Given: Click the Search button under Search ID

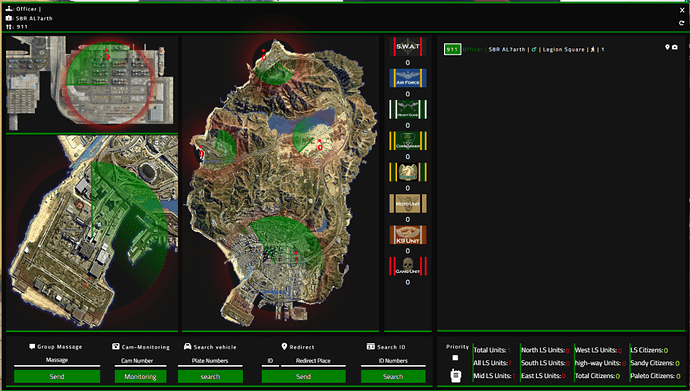Looking at the screenshot, I should point(393,376).
